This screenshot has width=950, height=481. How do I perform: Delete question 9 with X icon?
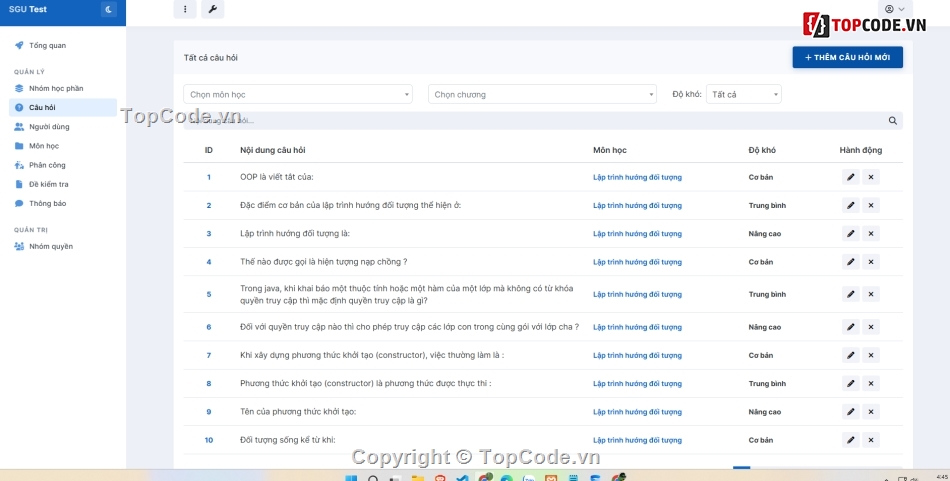click(871, 411)
